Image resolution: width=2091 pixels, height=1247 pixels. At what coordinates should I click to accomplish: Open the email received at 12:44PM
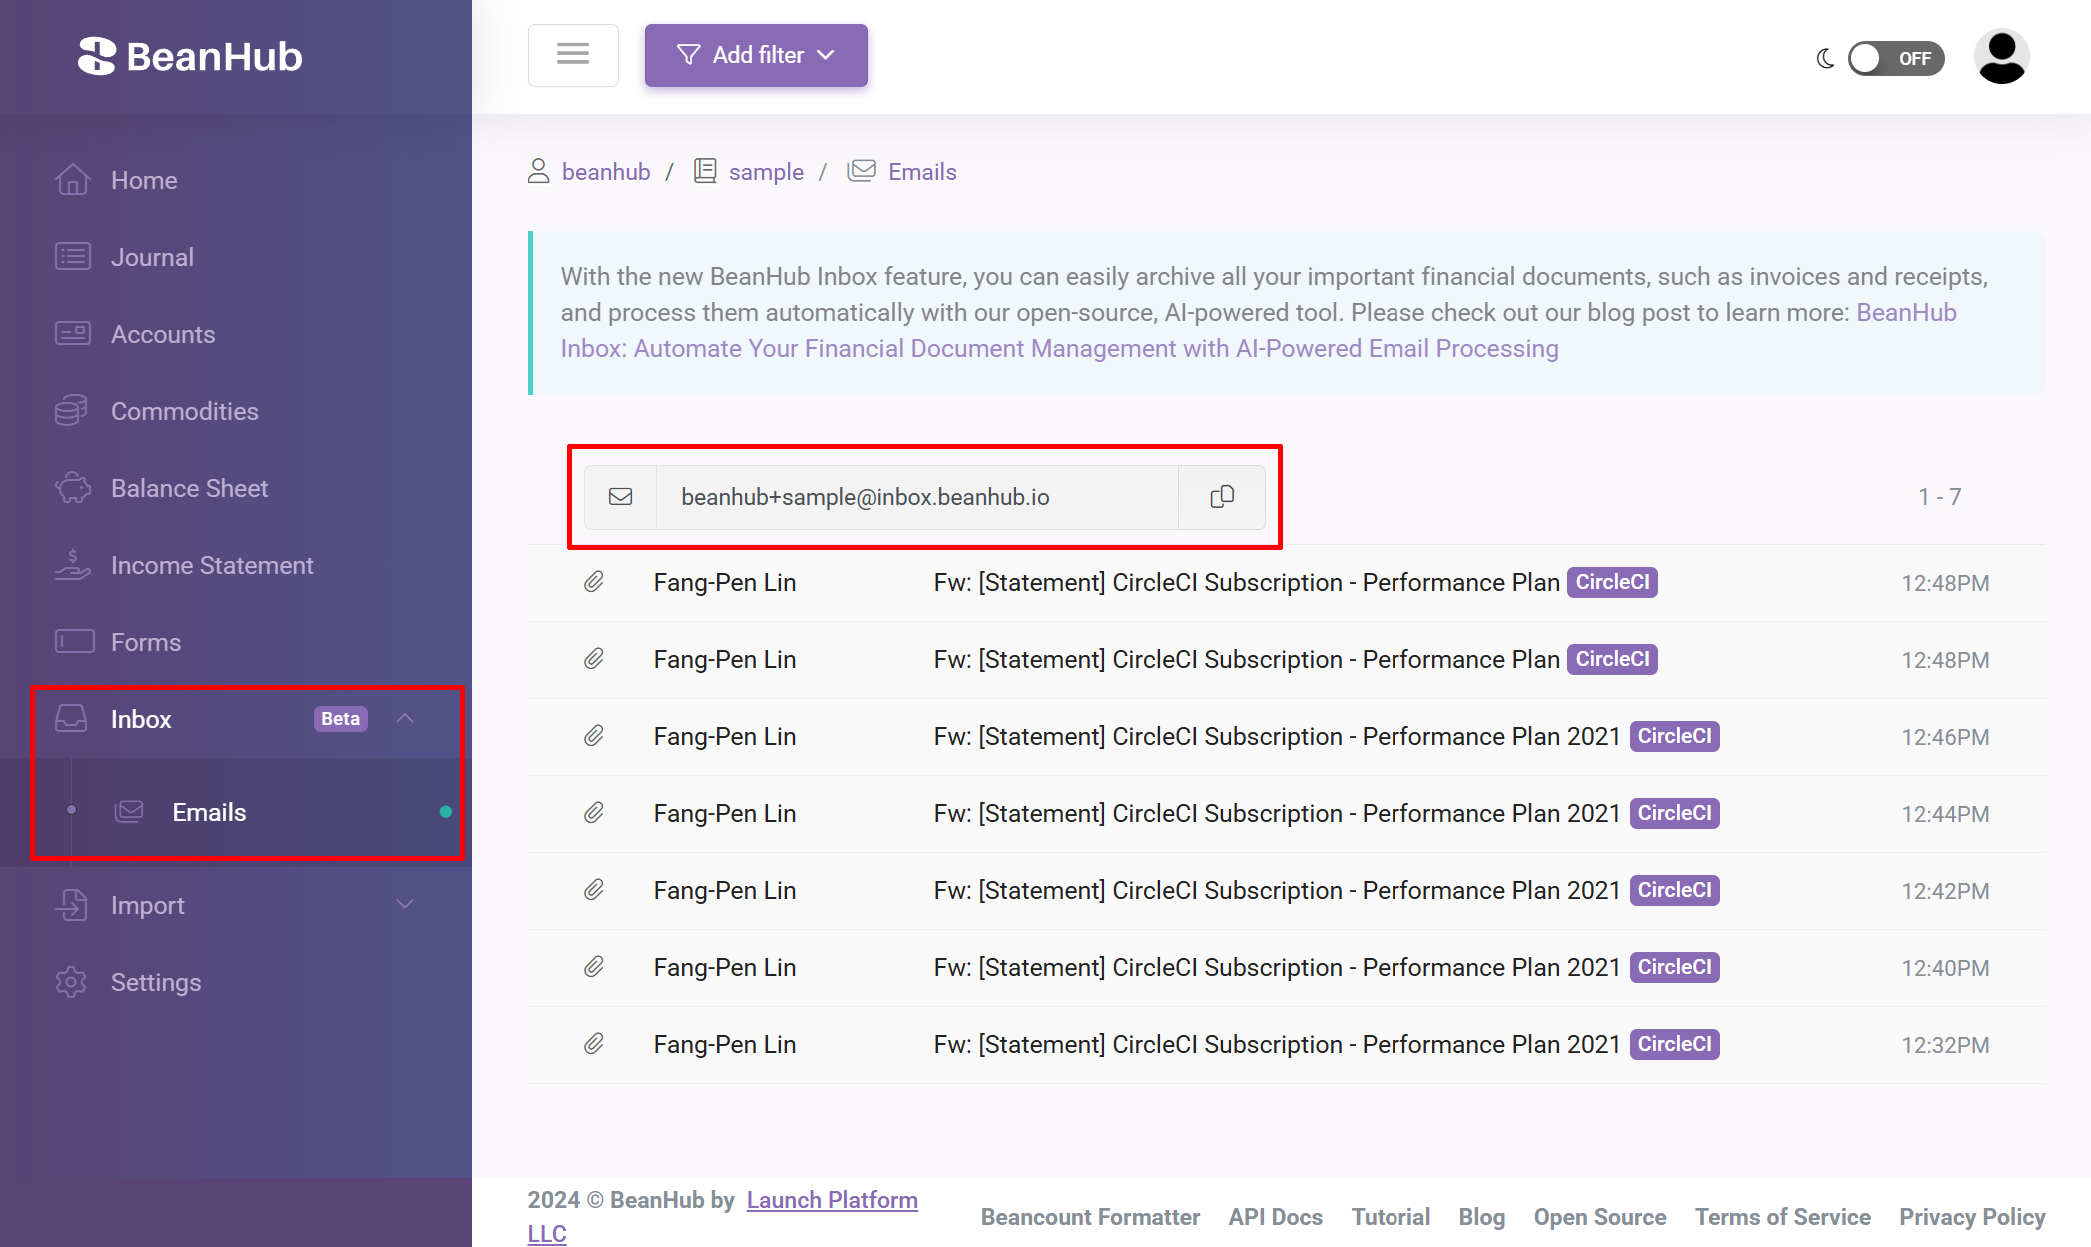click(x=1286, y=814)
